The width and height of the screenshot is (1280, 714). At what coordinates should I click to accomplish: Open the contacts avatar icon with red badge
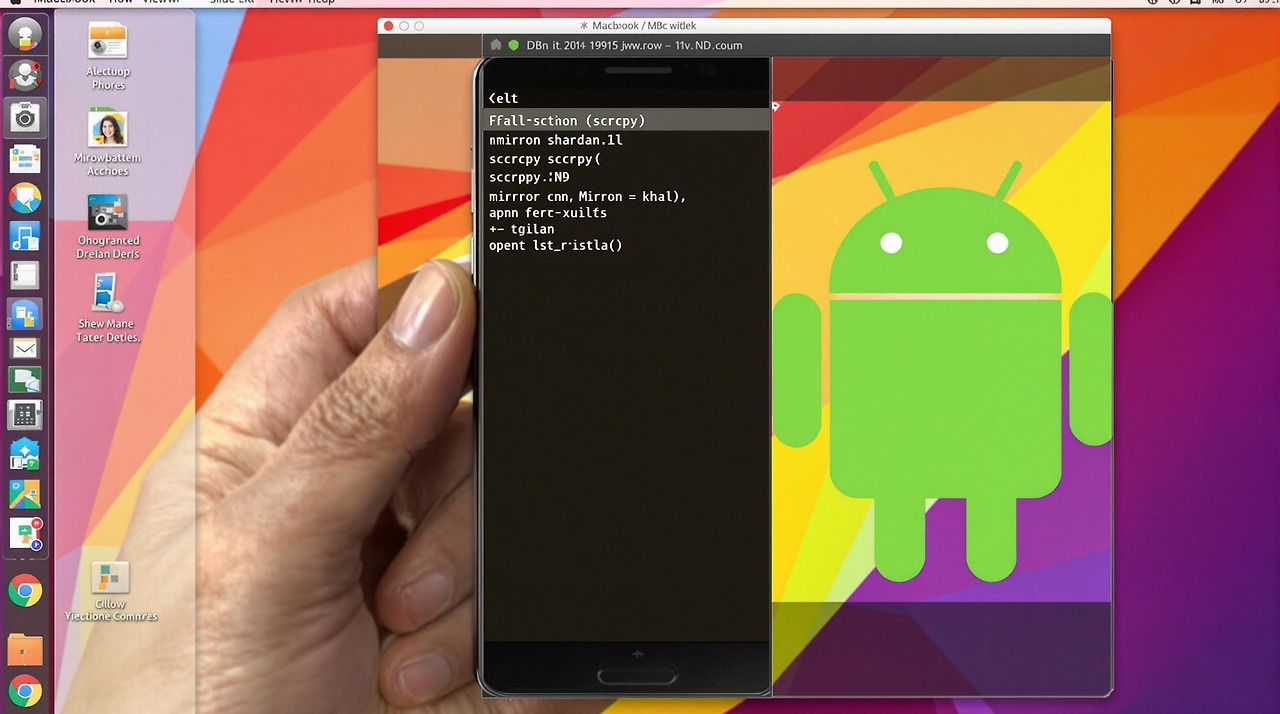[25, 76]
